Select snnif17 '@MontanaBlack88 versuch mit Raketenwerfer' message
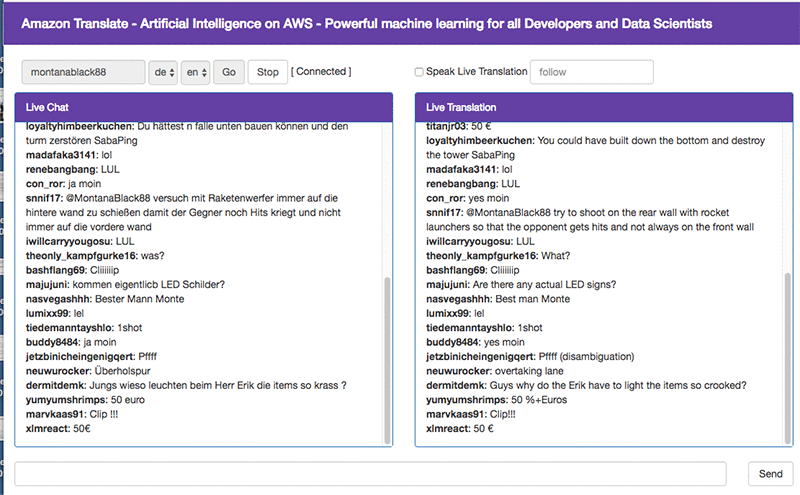This screenshot has height=495, width=800. [x=183, y=212]
